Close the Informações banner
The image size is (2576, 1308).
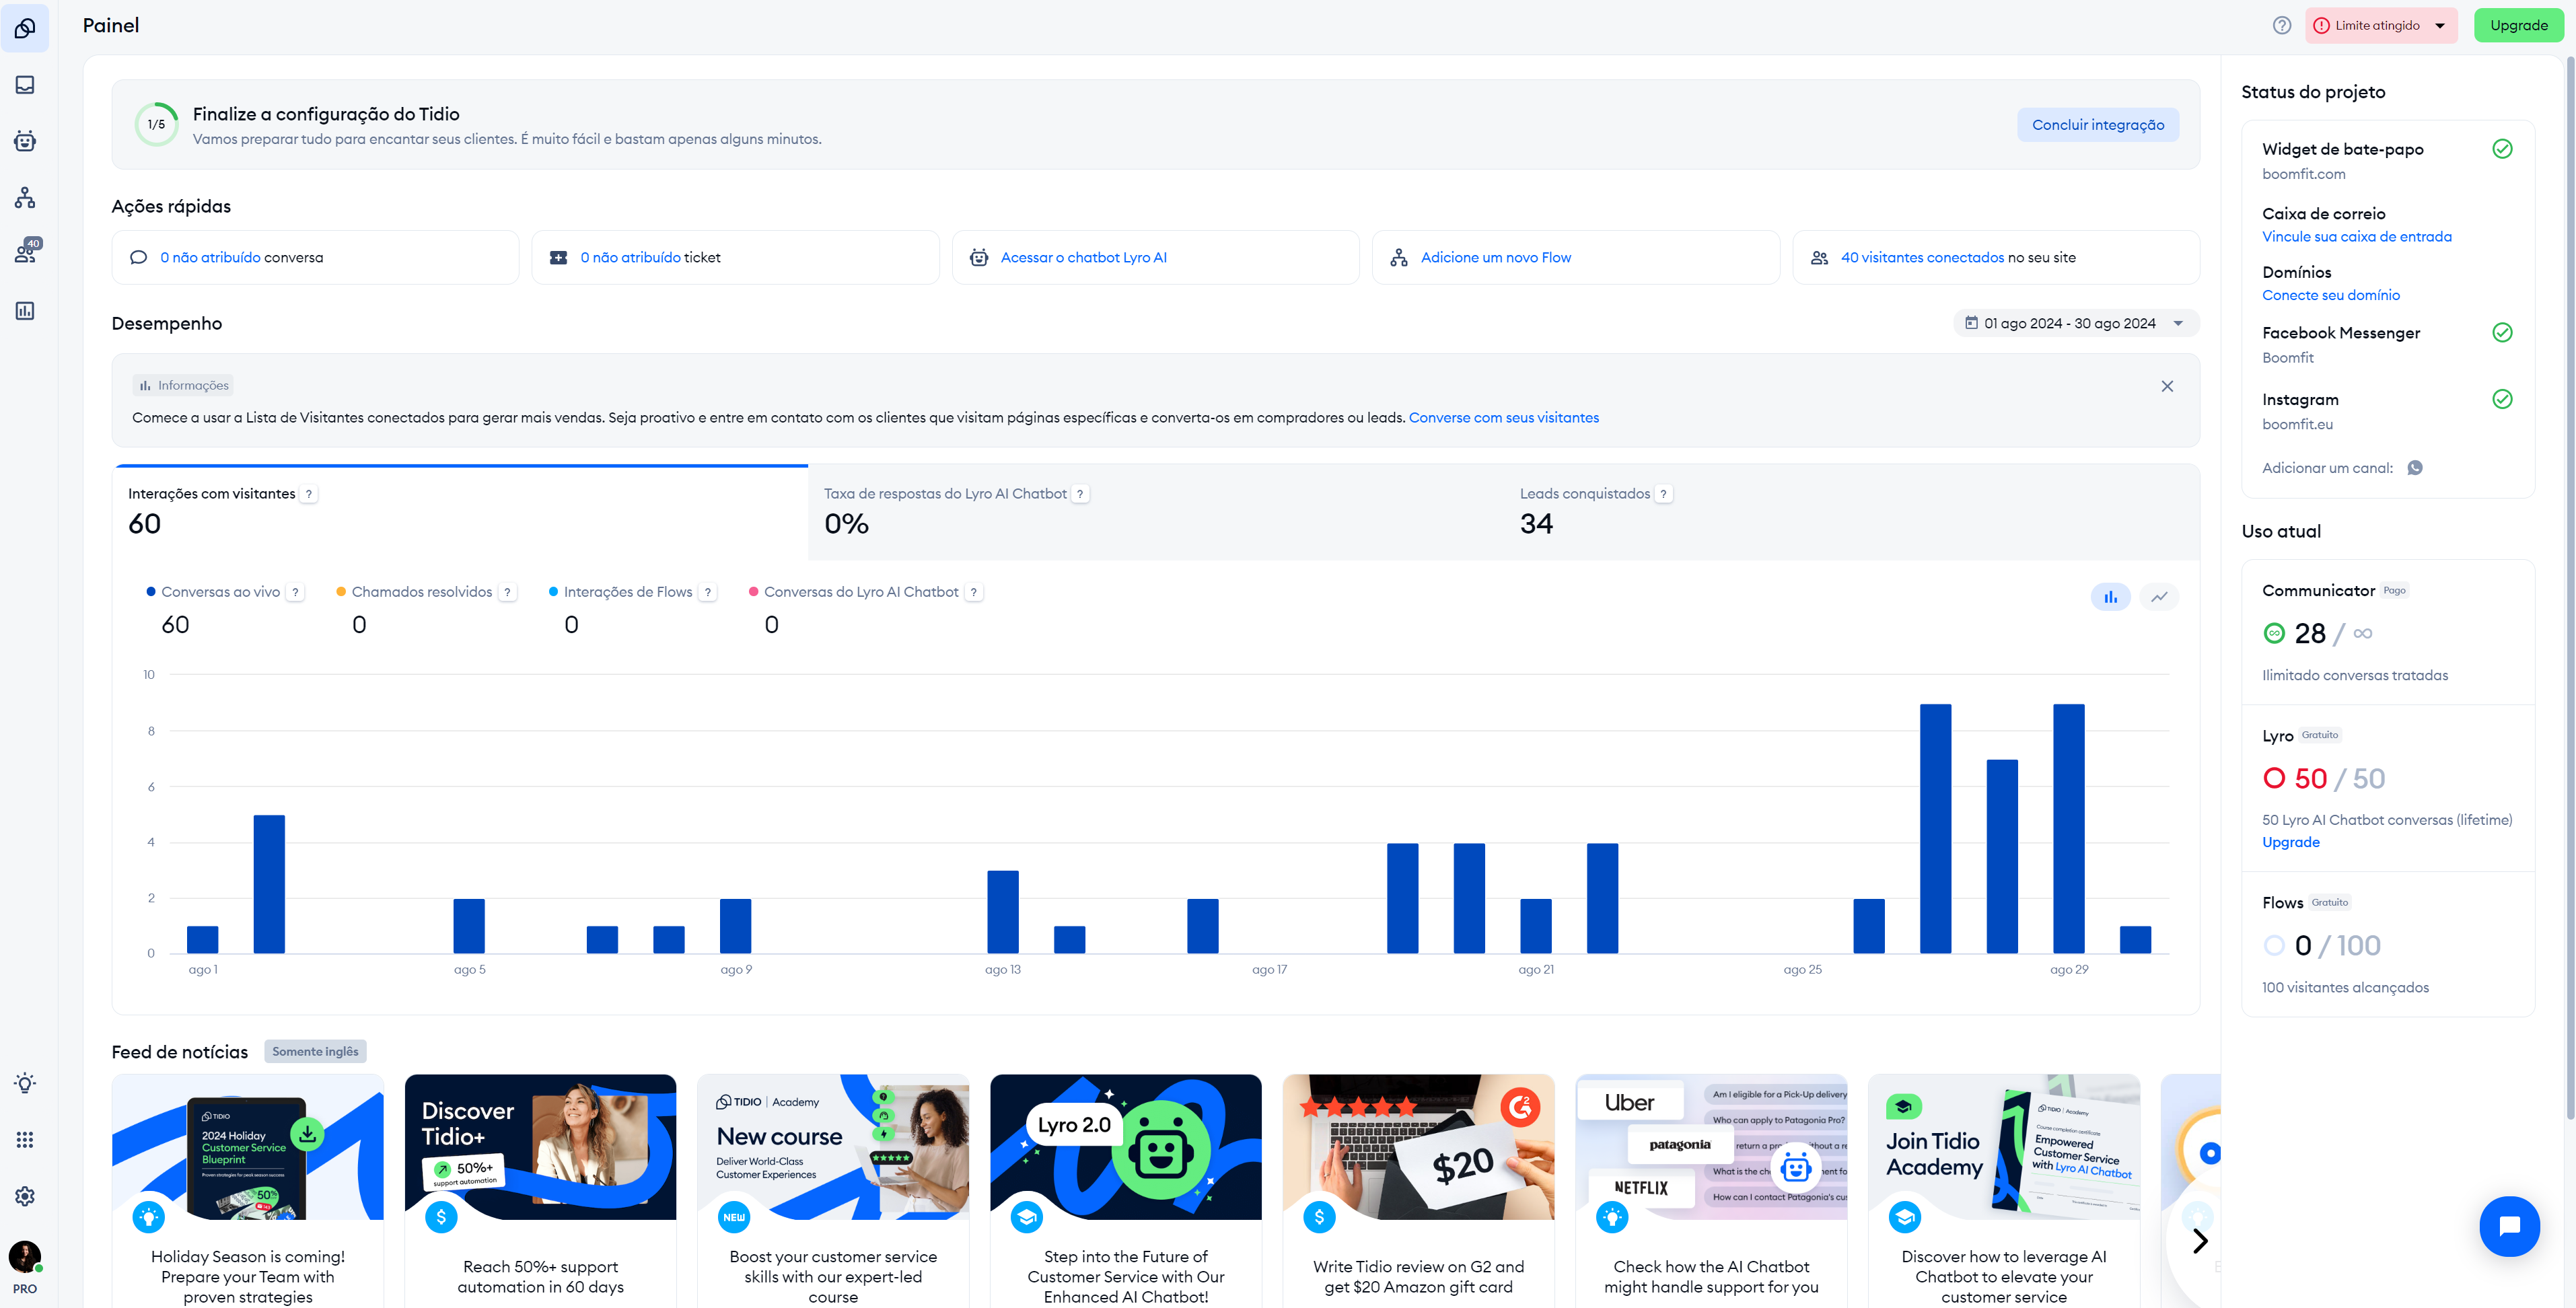click(x=2166, y=386)
